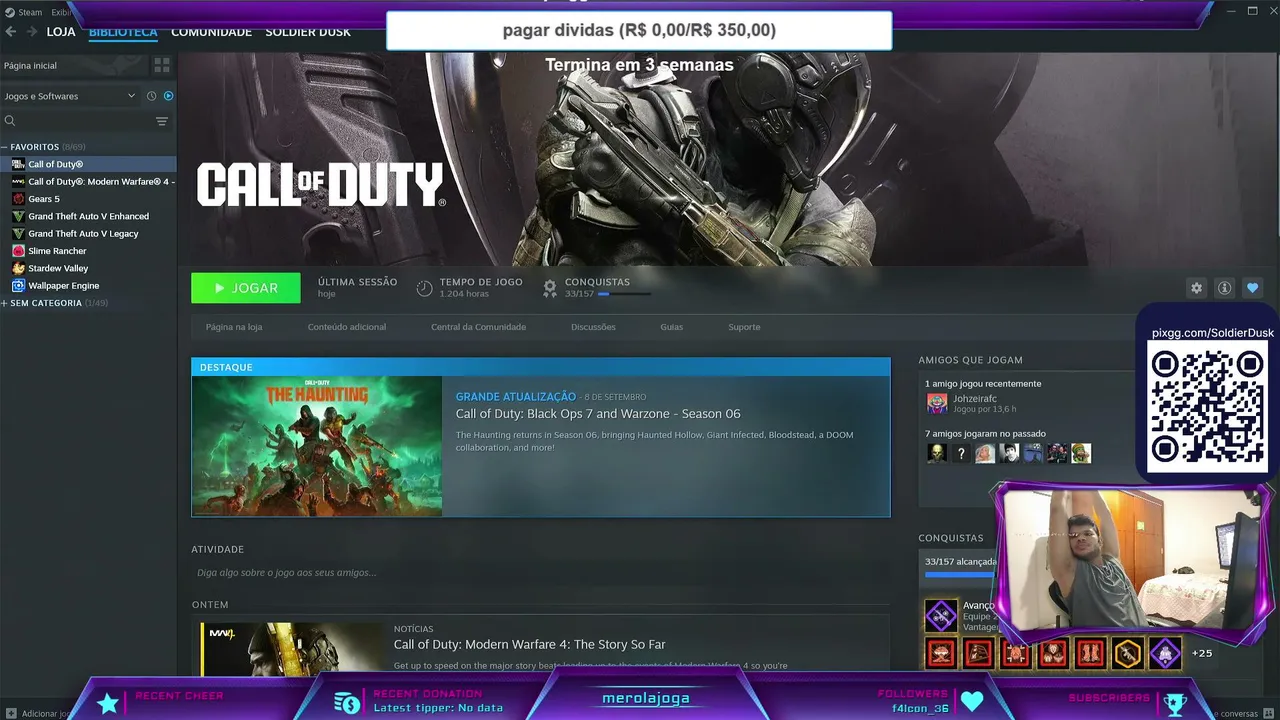The width and height of the screenshot is (1280, 720).
Task: Click the 33/157 achievements progress bar in sidebar
Action: coord(961,574)
